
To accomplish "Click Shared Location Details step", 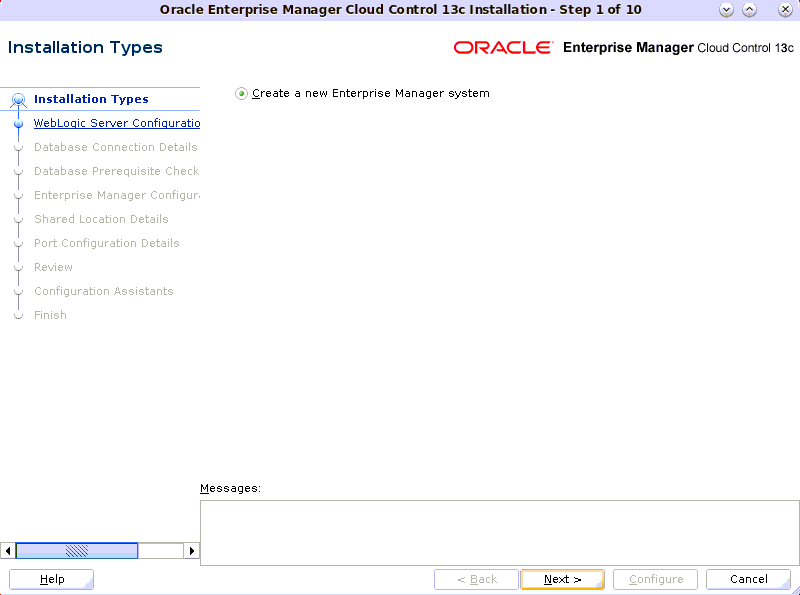I will (101, 219).
